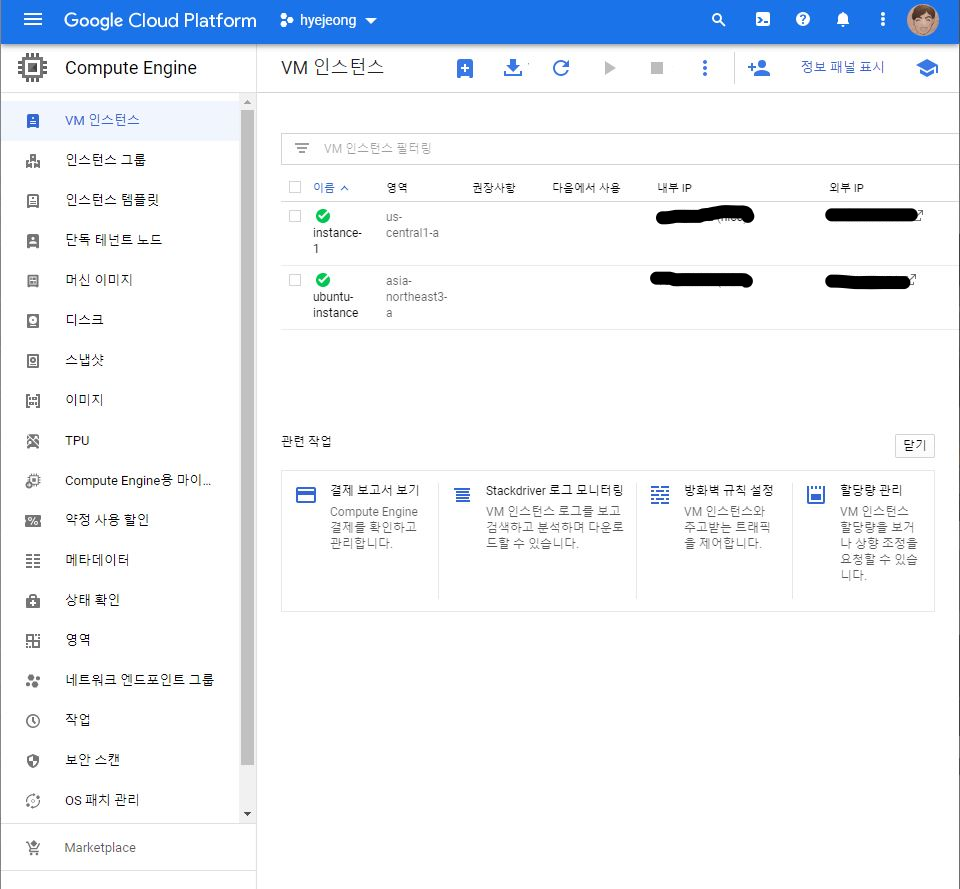
Task: Click instance-1 external IP open icon
Action: [x=919, y=214]
